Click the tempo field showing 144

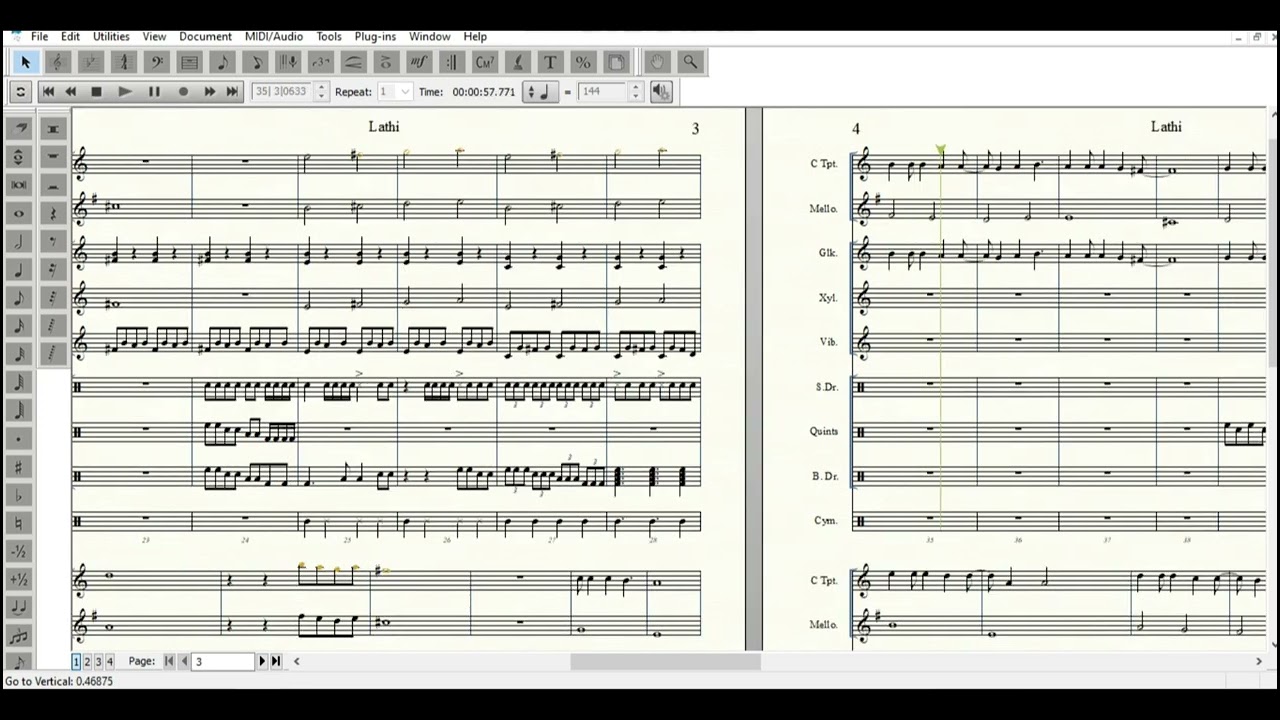pos(602,92)
